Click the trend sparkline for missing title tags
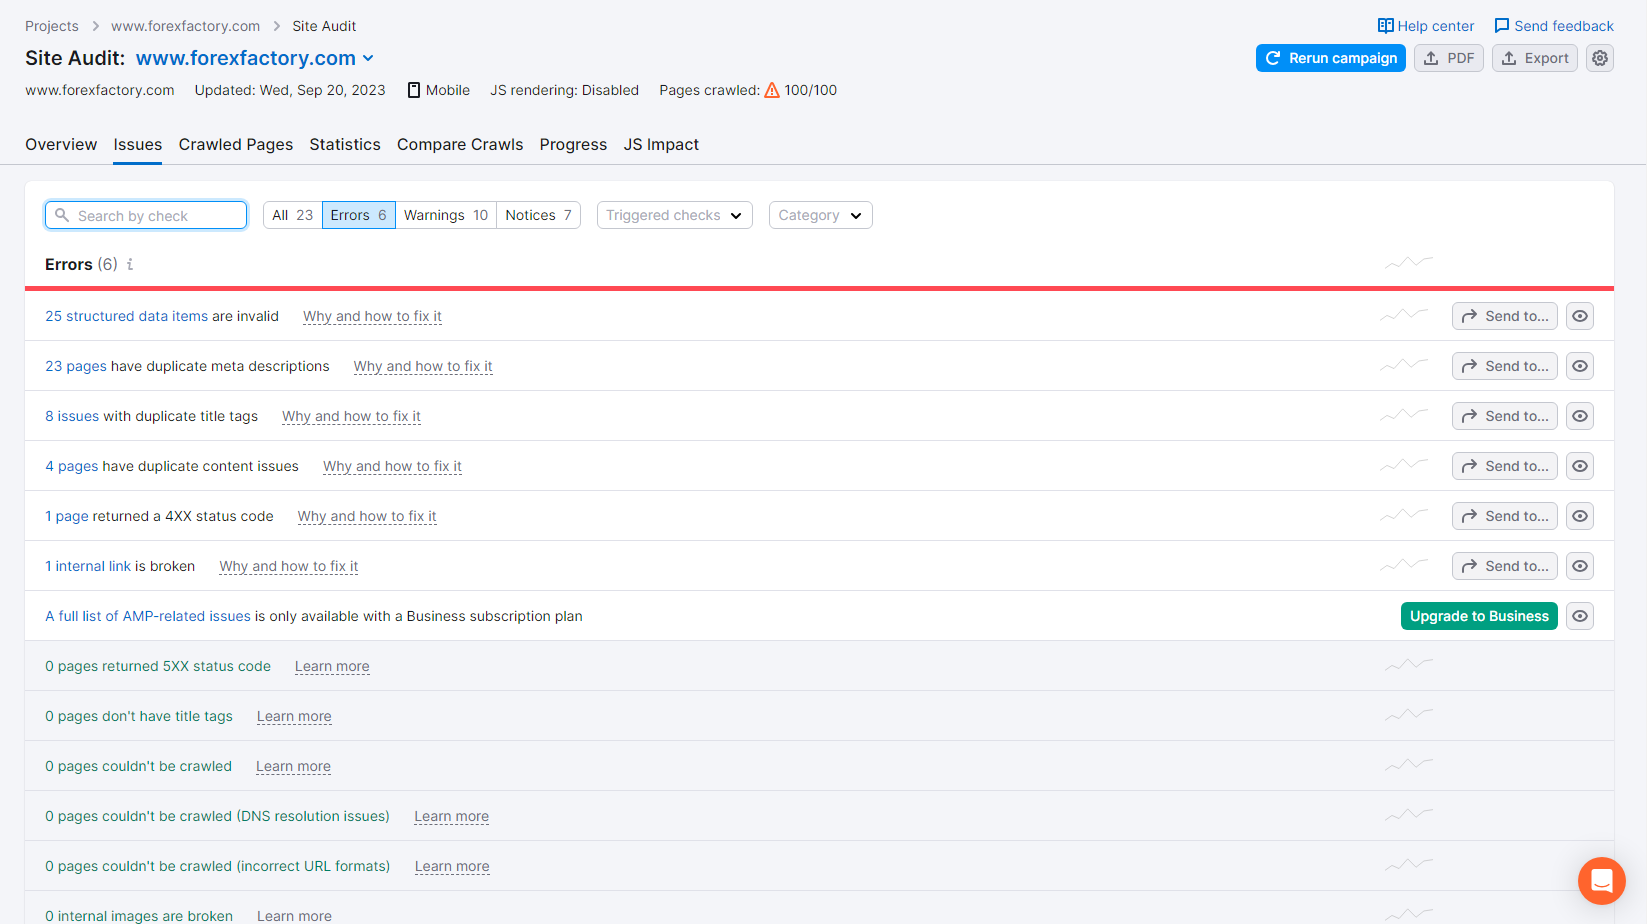This screenshot has width=1647, height=924. click(1409, 715)
